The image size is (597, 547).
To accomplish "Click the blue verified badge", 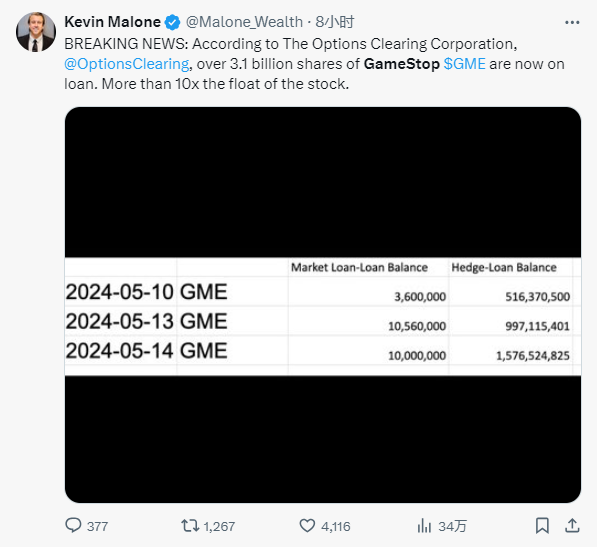I will [172, 22].
